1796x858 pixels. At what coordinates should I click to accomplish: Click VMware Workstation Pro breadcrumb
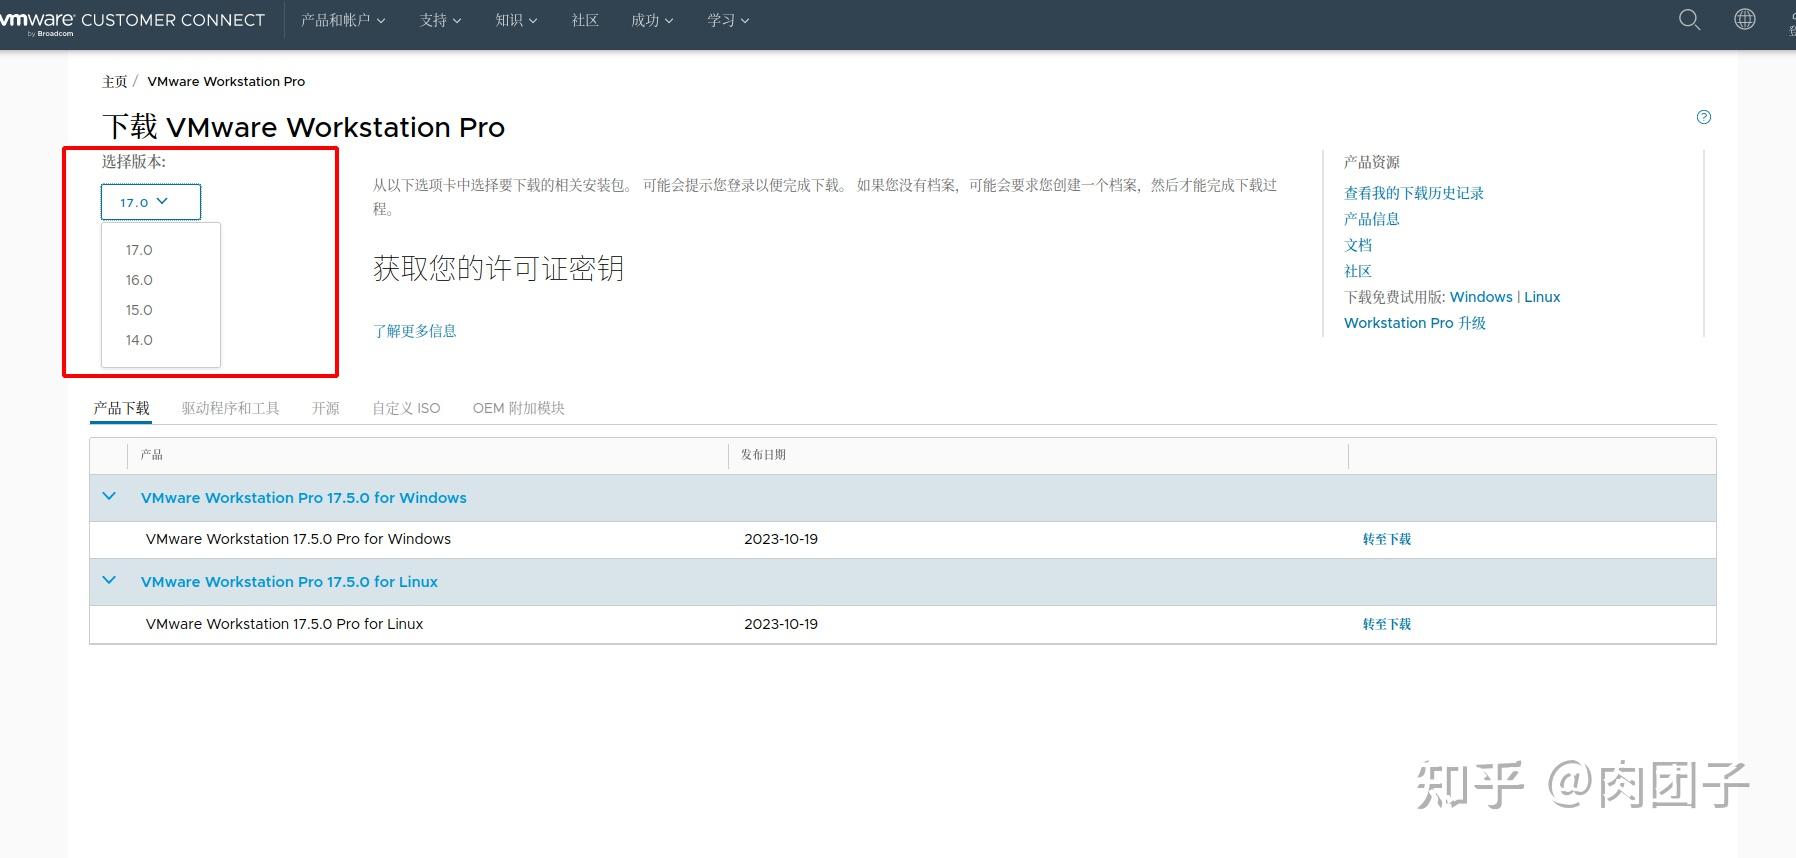click(226, 82)
